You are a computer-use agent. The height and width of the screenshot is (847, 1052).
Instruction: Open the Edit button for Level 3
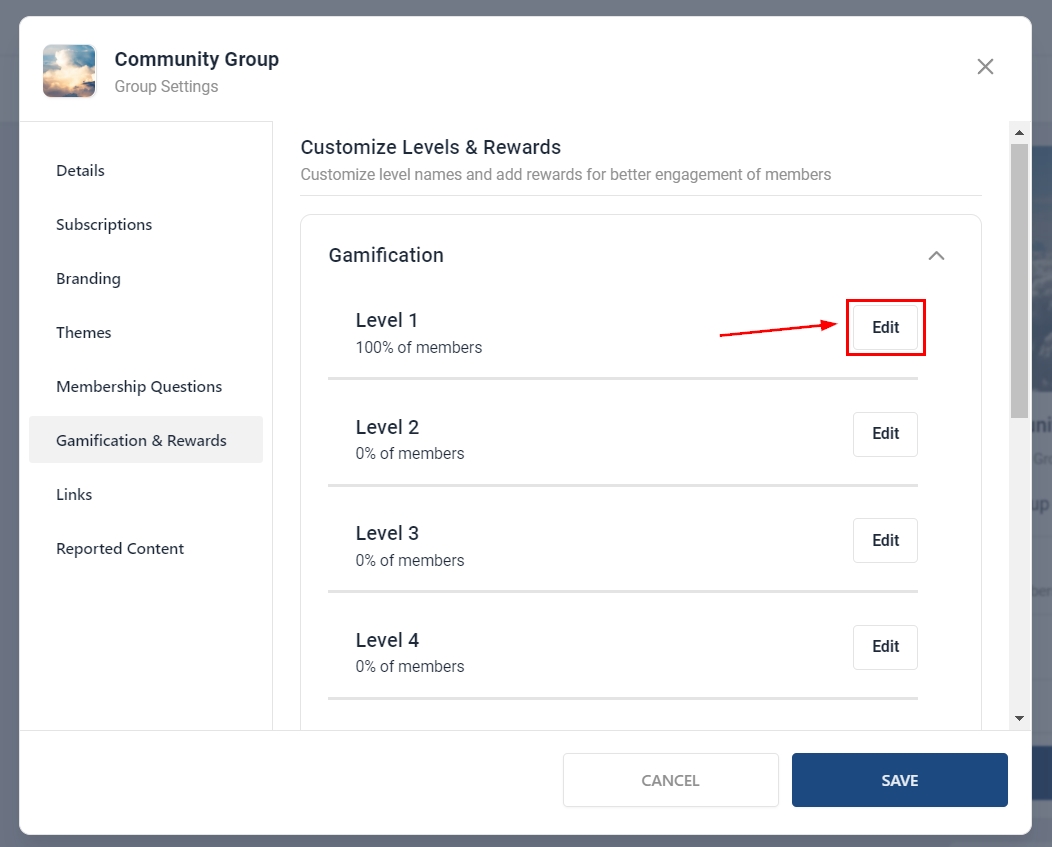(x=885, y=540)
